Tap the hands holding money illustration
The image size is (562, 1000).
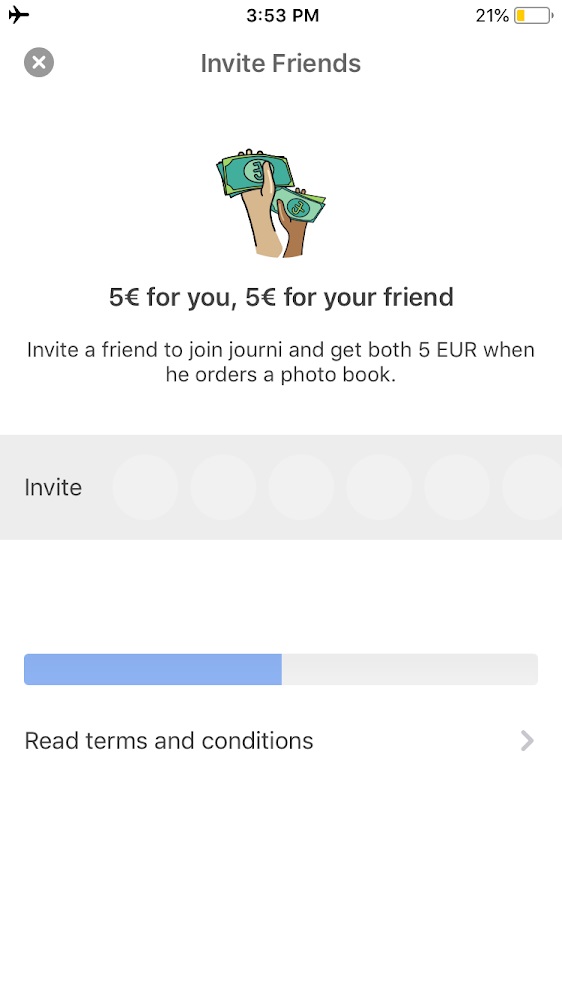(x=270, y=203)
